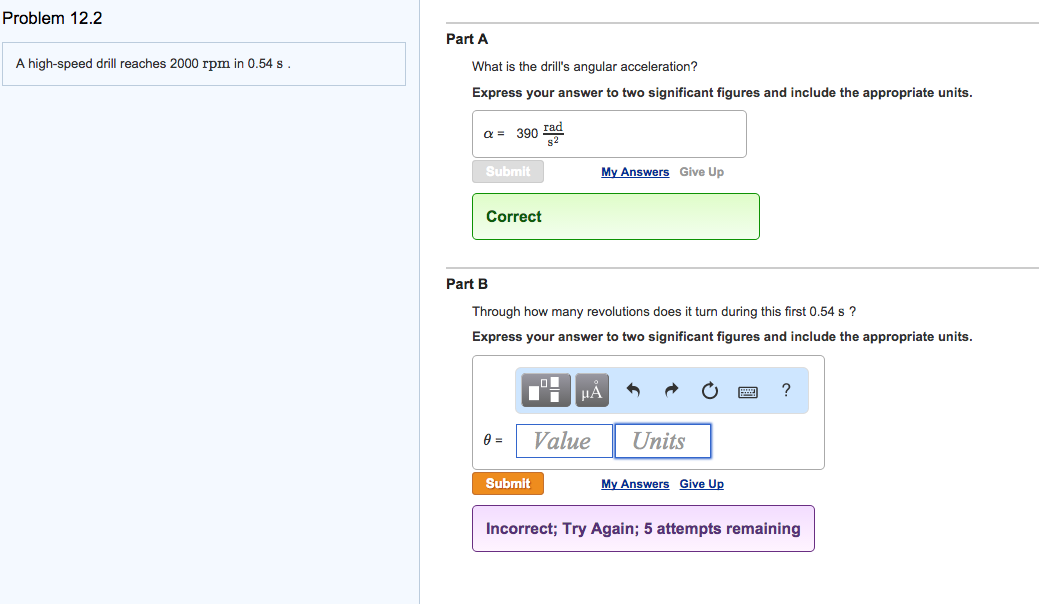Open the µÅ symbols palette
Image resolution: width=1039 pixels, height=604 pixels.
click(592, 390)
